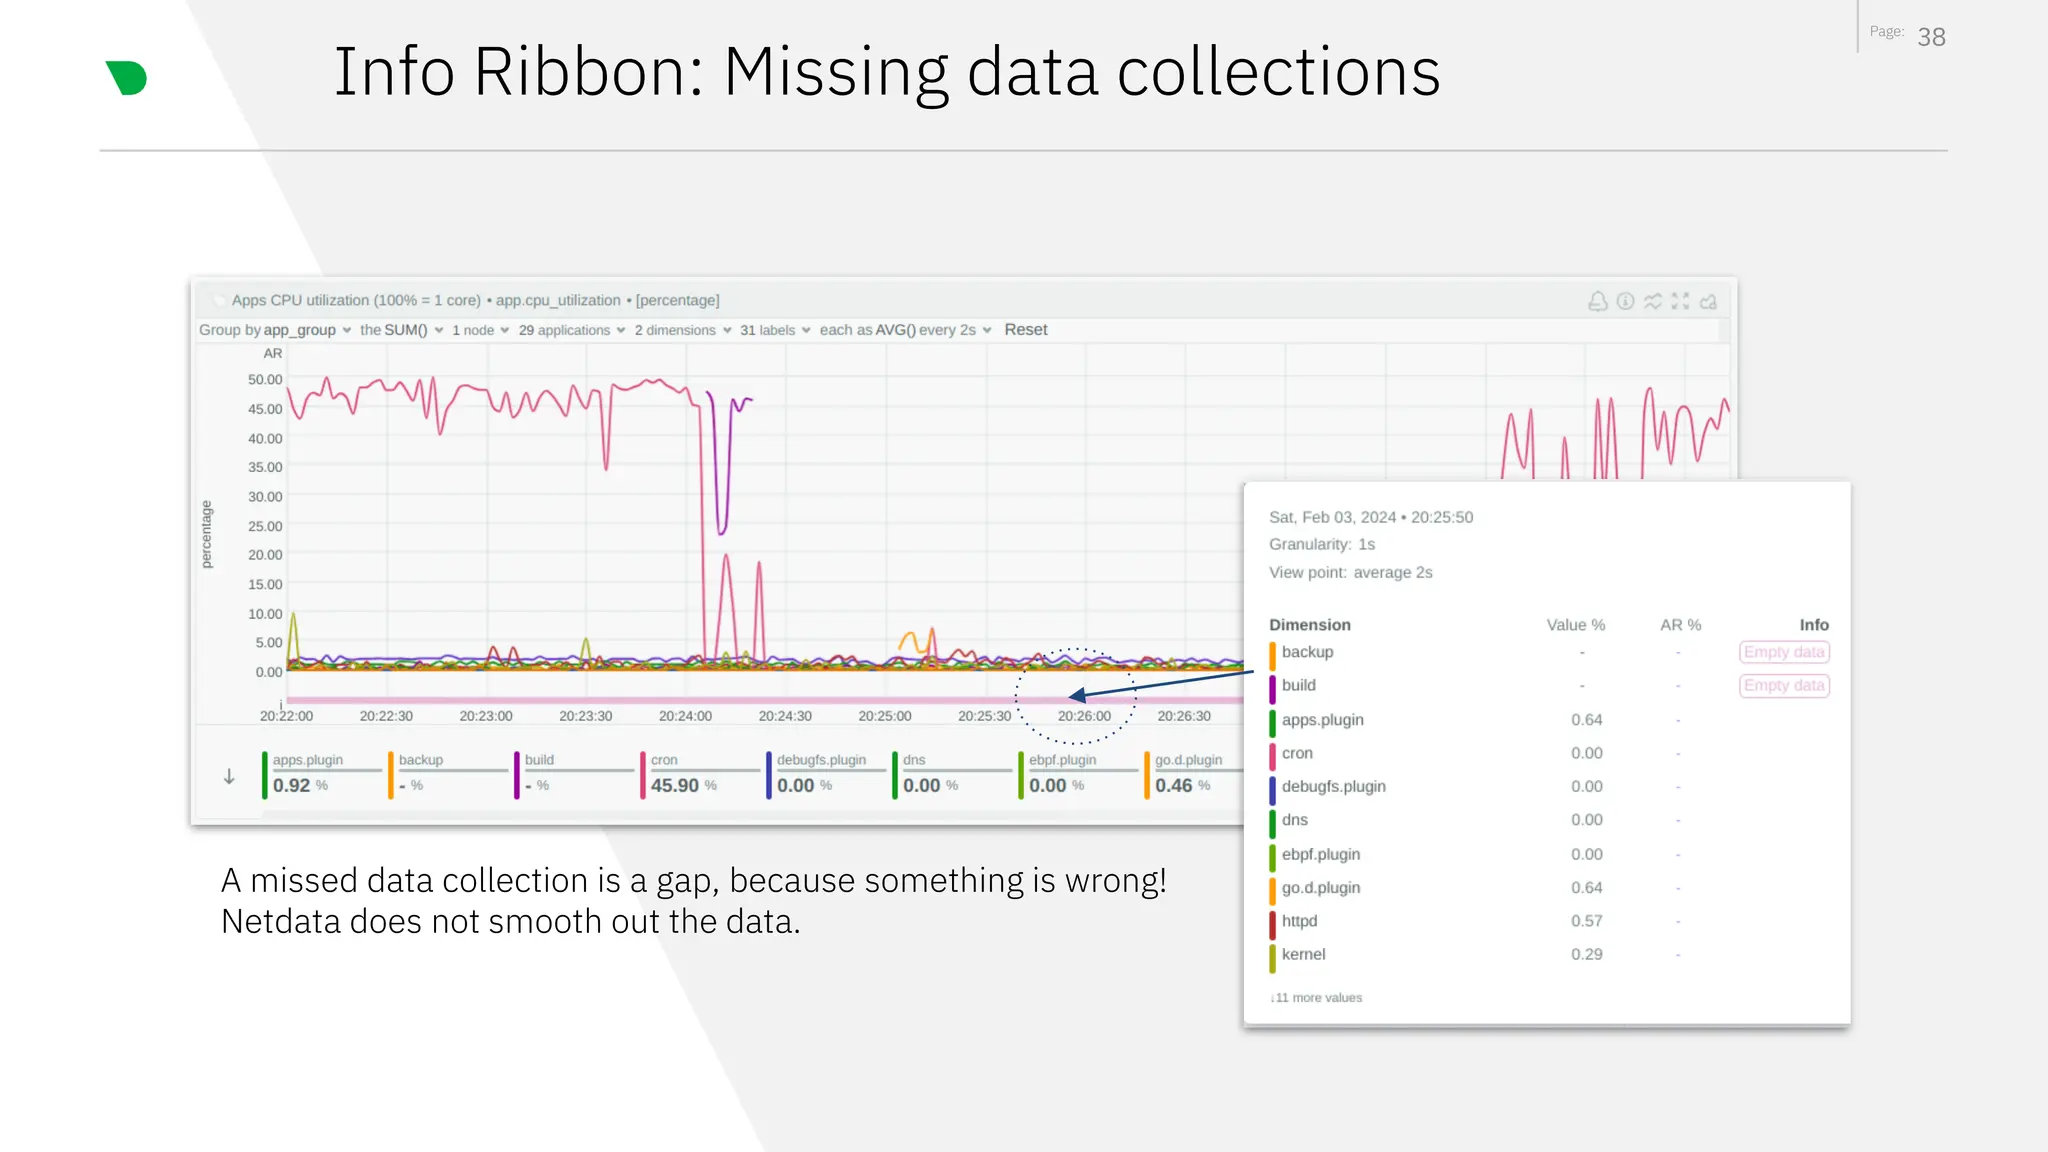Screen dimensions: 2048x1152
Task: Click the 20:24:00 time axis label
Action: pyautogui.click(x=685, y=716)
